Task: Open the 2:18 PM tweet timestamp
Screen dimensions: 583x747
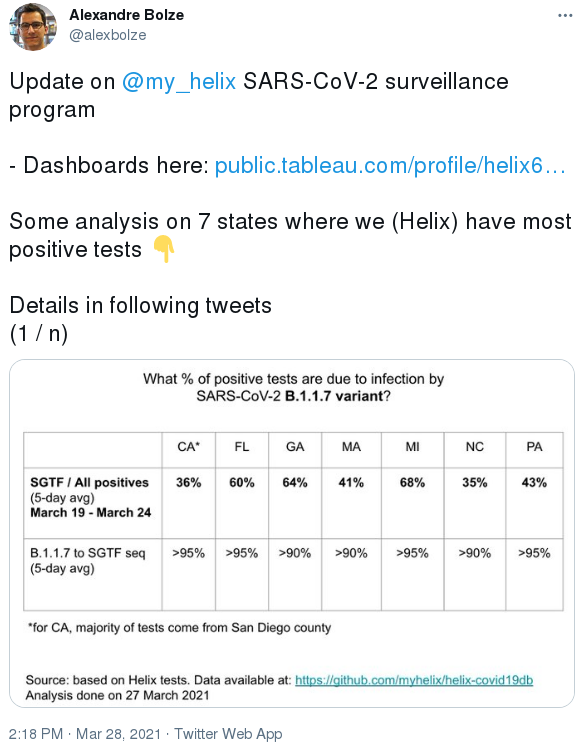Action: (x=36, y=734)
